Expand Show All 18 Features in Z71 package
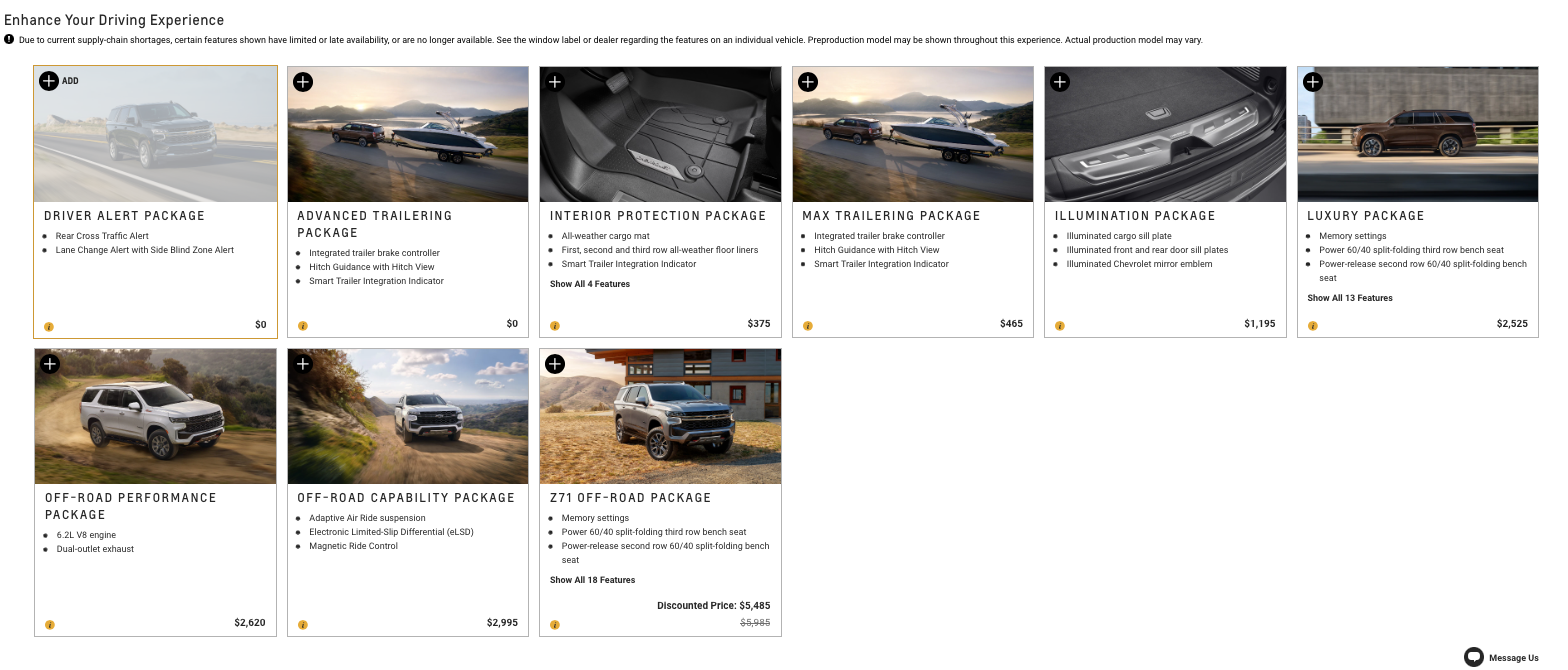The width and height of the screenshot is (1568, 670). 592,580
